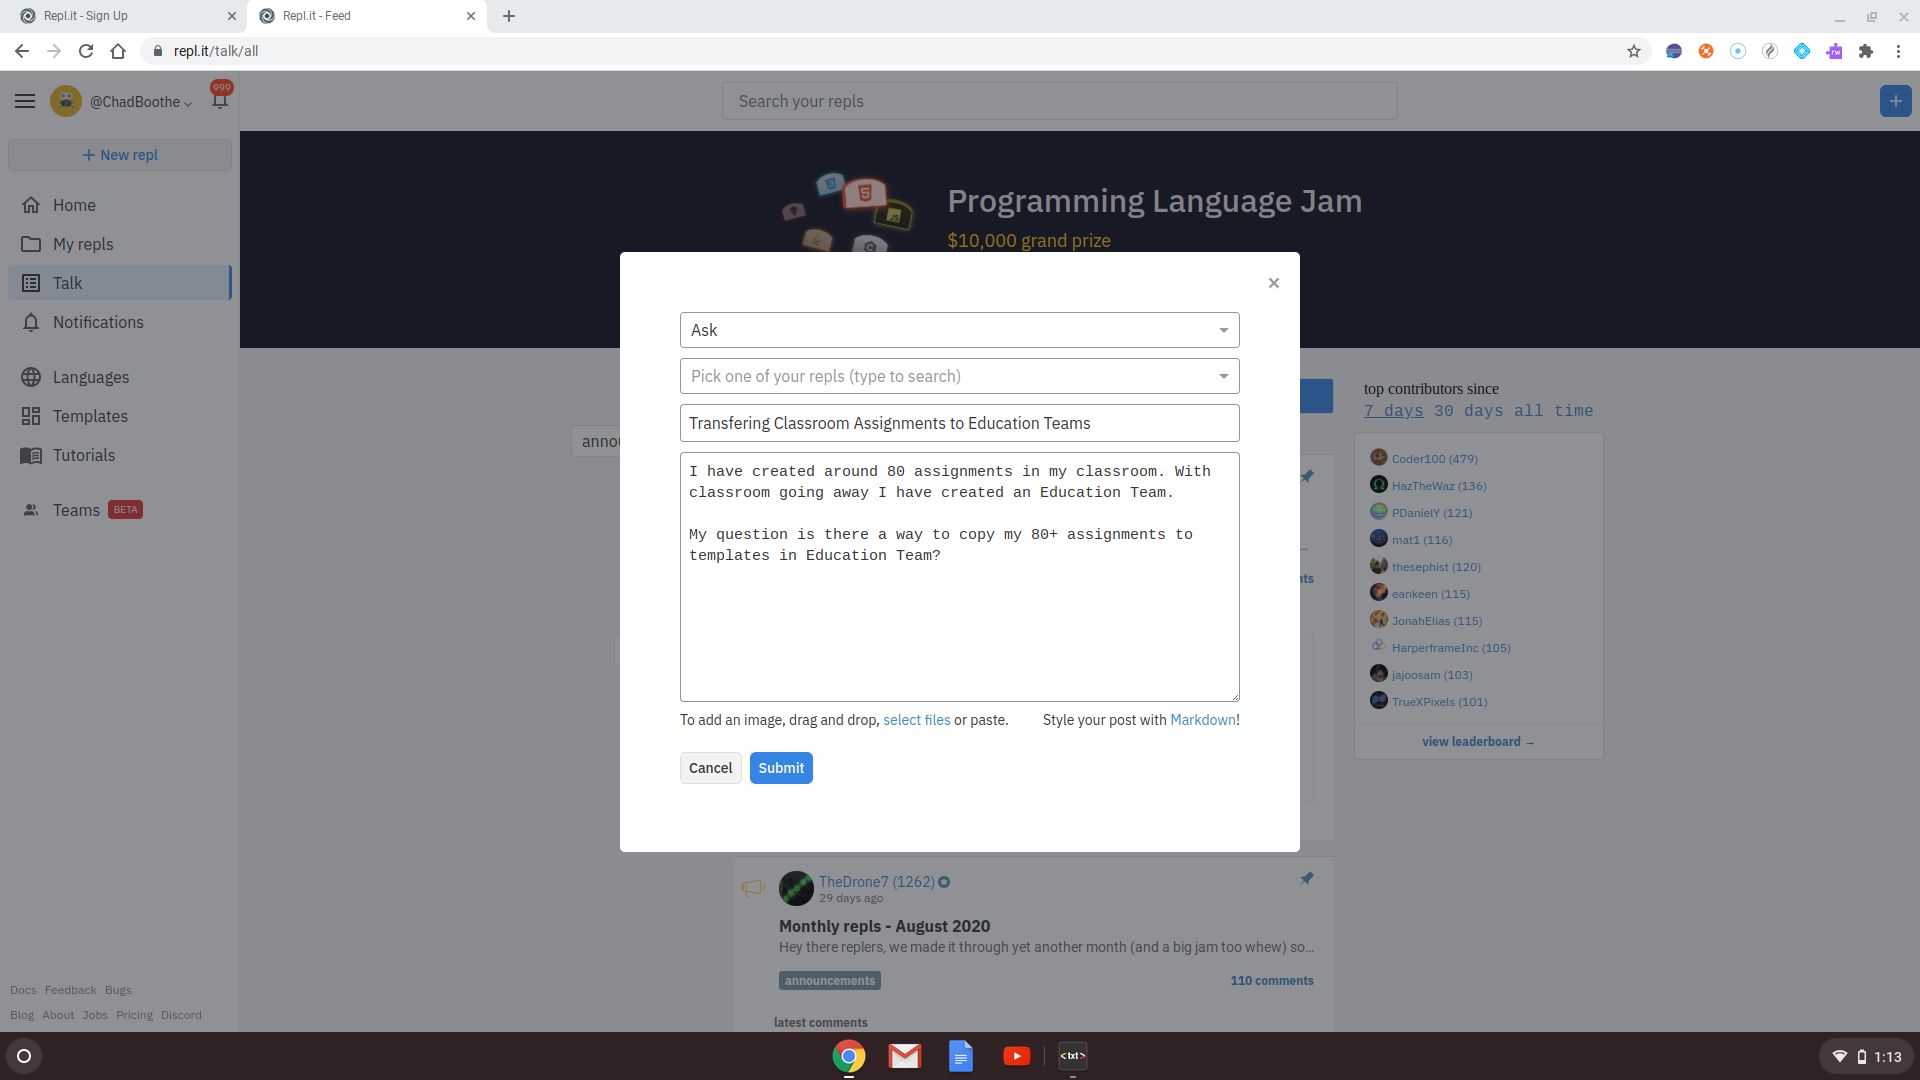Open JonahElias (115) profile
1920x1080 pixels.
click(x=1436, y=621)
